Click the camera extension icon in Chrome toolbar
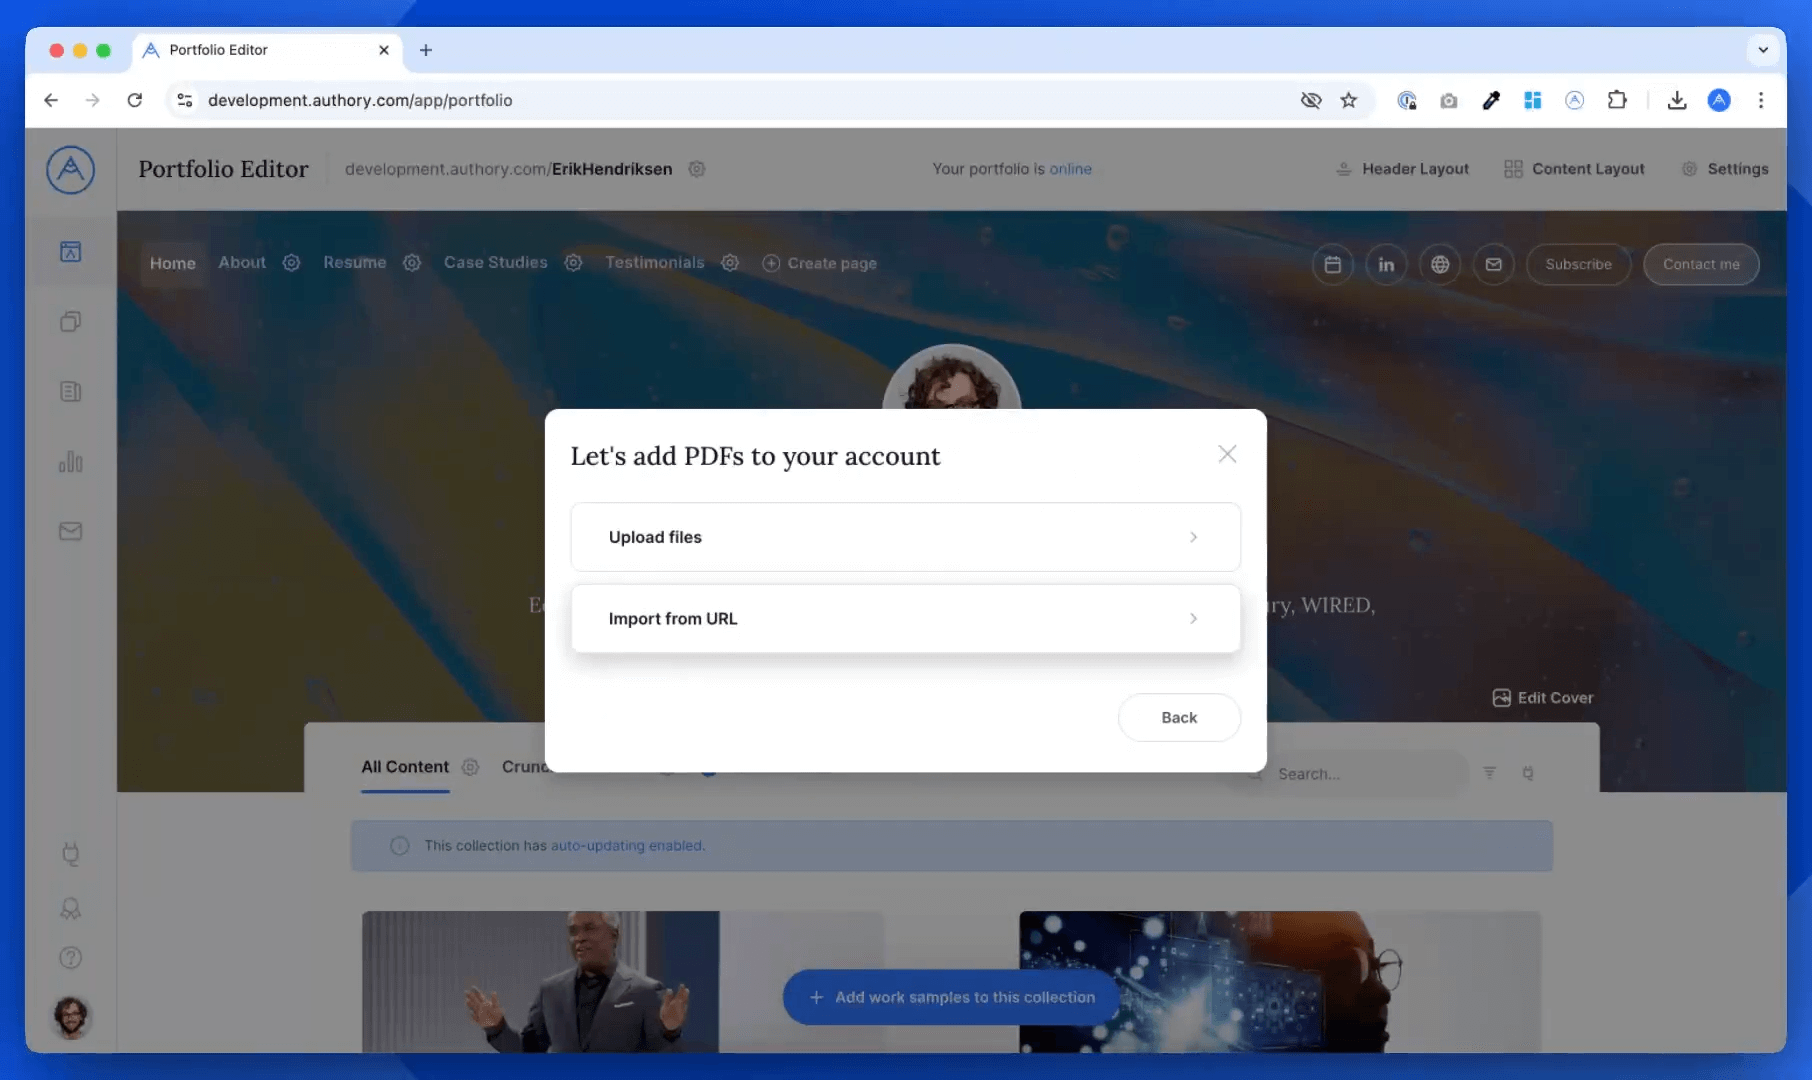The height and width of the screenshot is (1080, 1812). [x=1449, y=100]
